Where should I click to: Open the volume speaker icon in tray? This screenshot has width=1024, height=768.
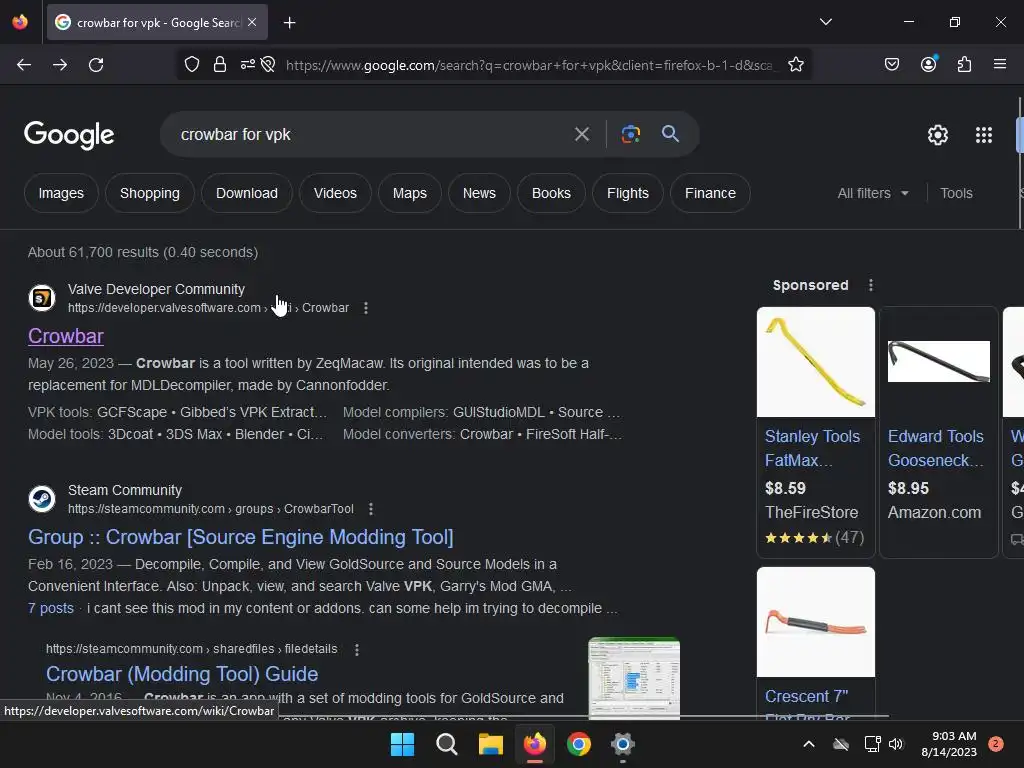[x=896, y=744]
